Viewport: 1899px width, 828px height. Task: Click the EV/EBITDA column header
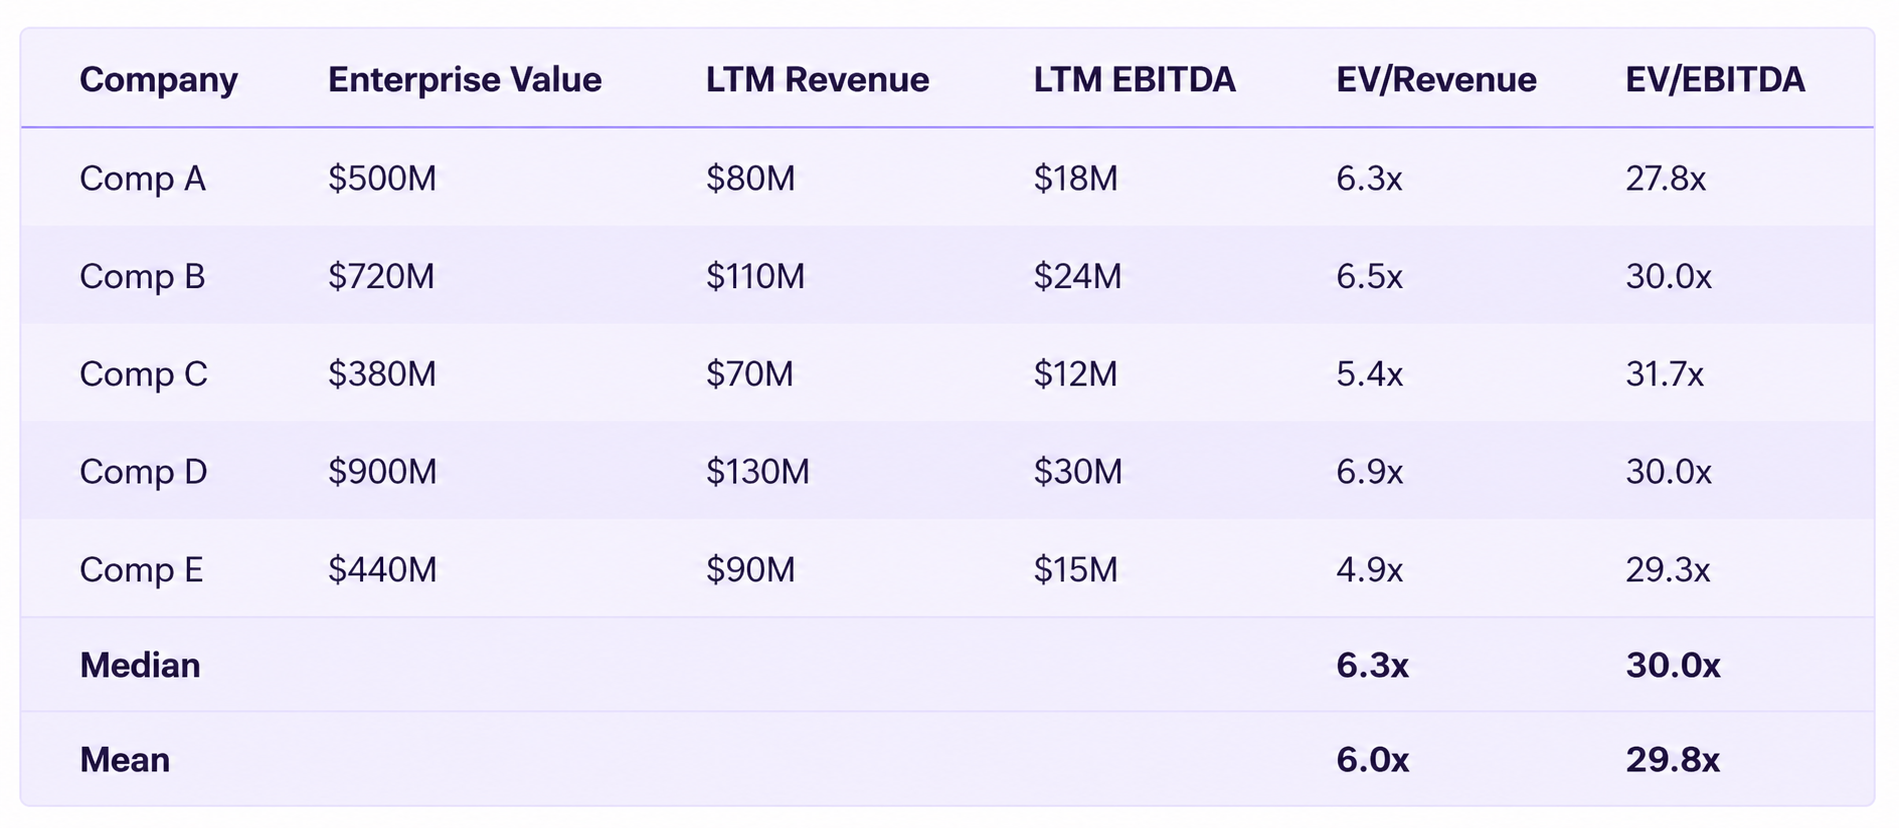1715,80
